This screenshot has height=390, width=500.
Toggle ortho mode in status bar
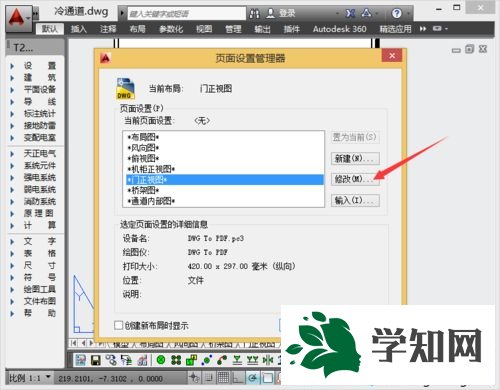pyautogui.click(x=238, y=378)
